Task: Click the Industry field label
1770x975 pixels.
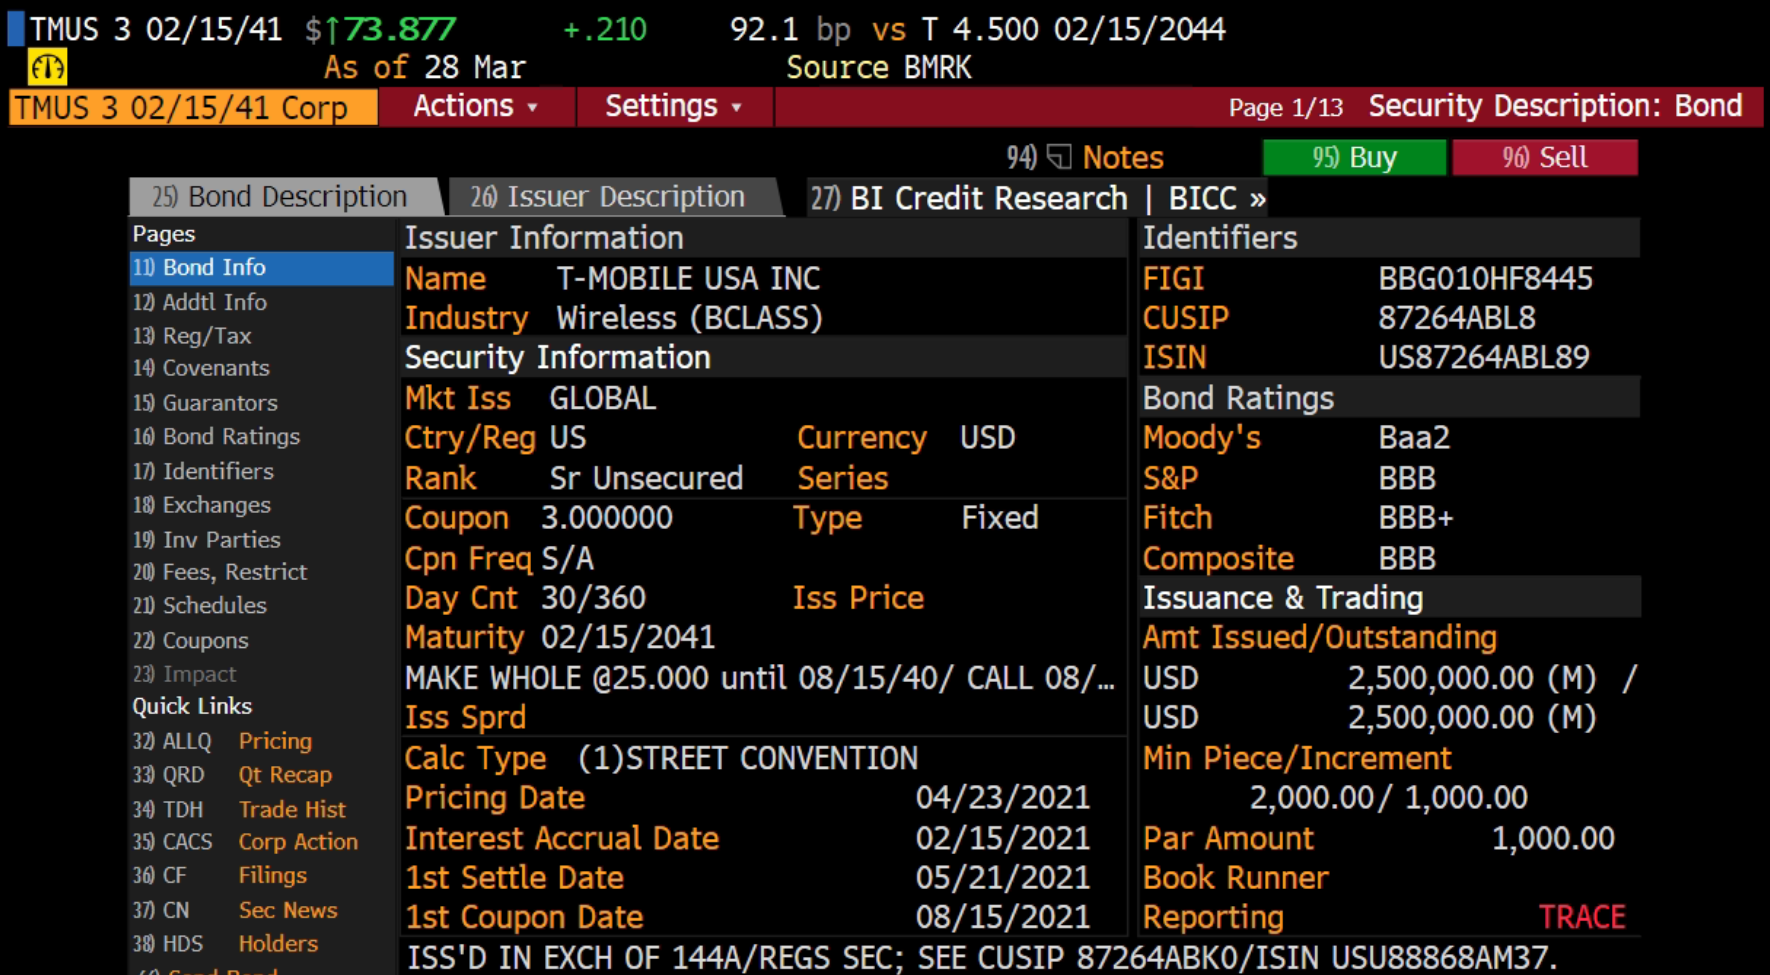Action: click(466, 318)
